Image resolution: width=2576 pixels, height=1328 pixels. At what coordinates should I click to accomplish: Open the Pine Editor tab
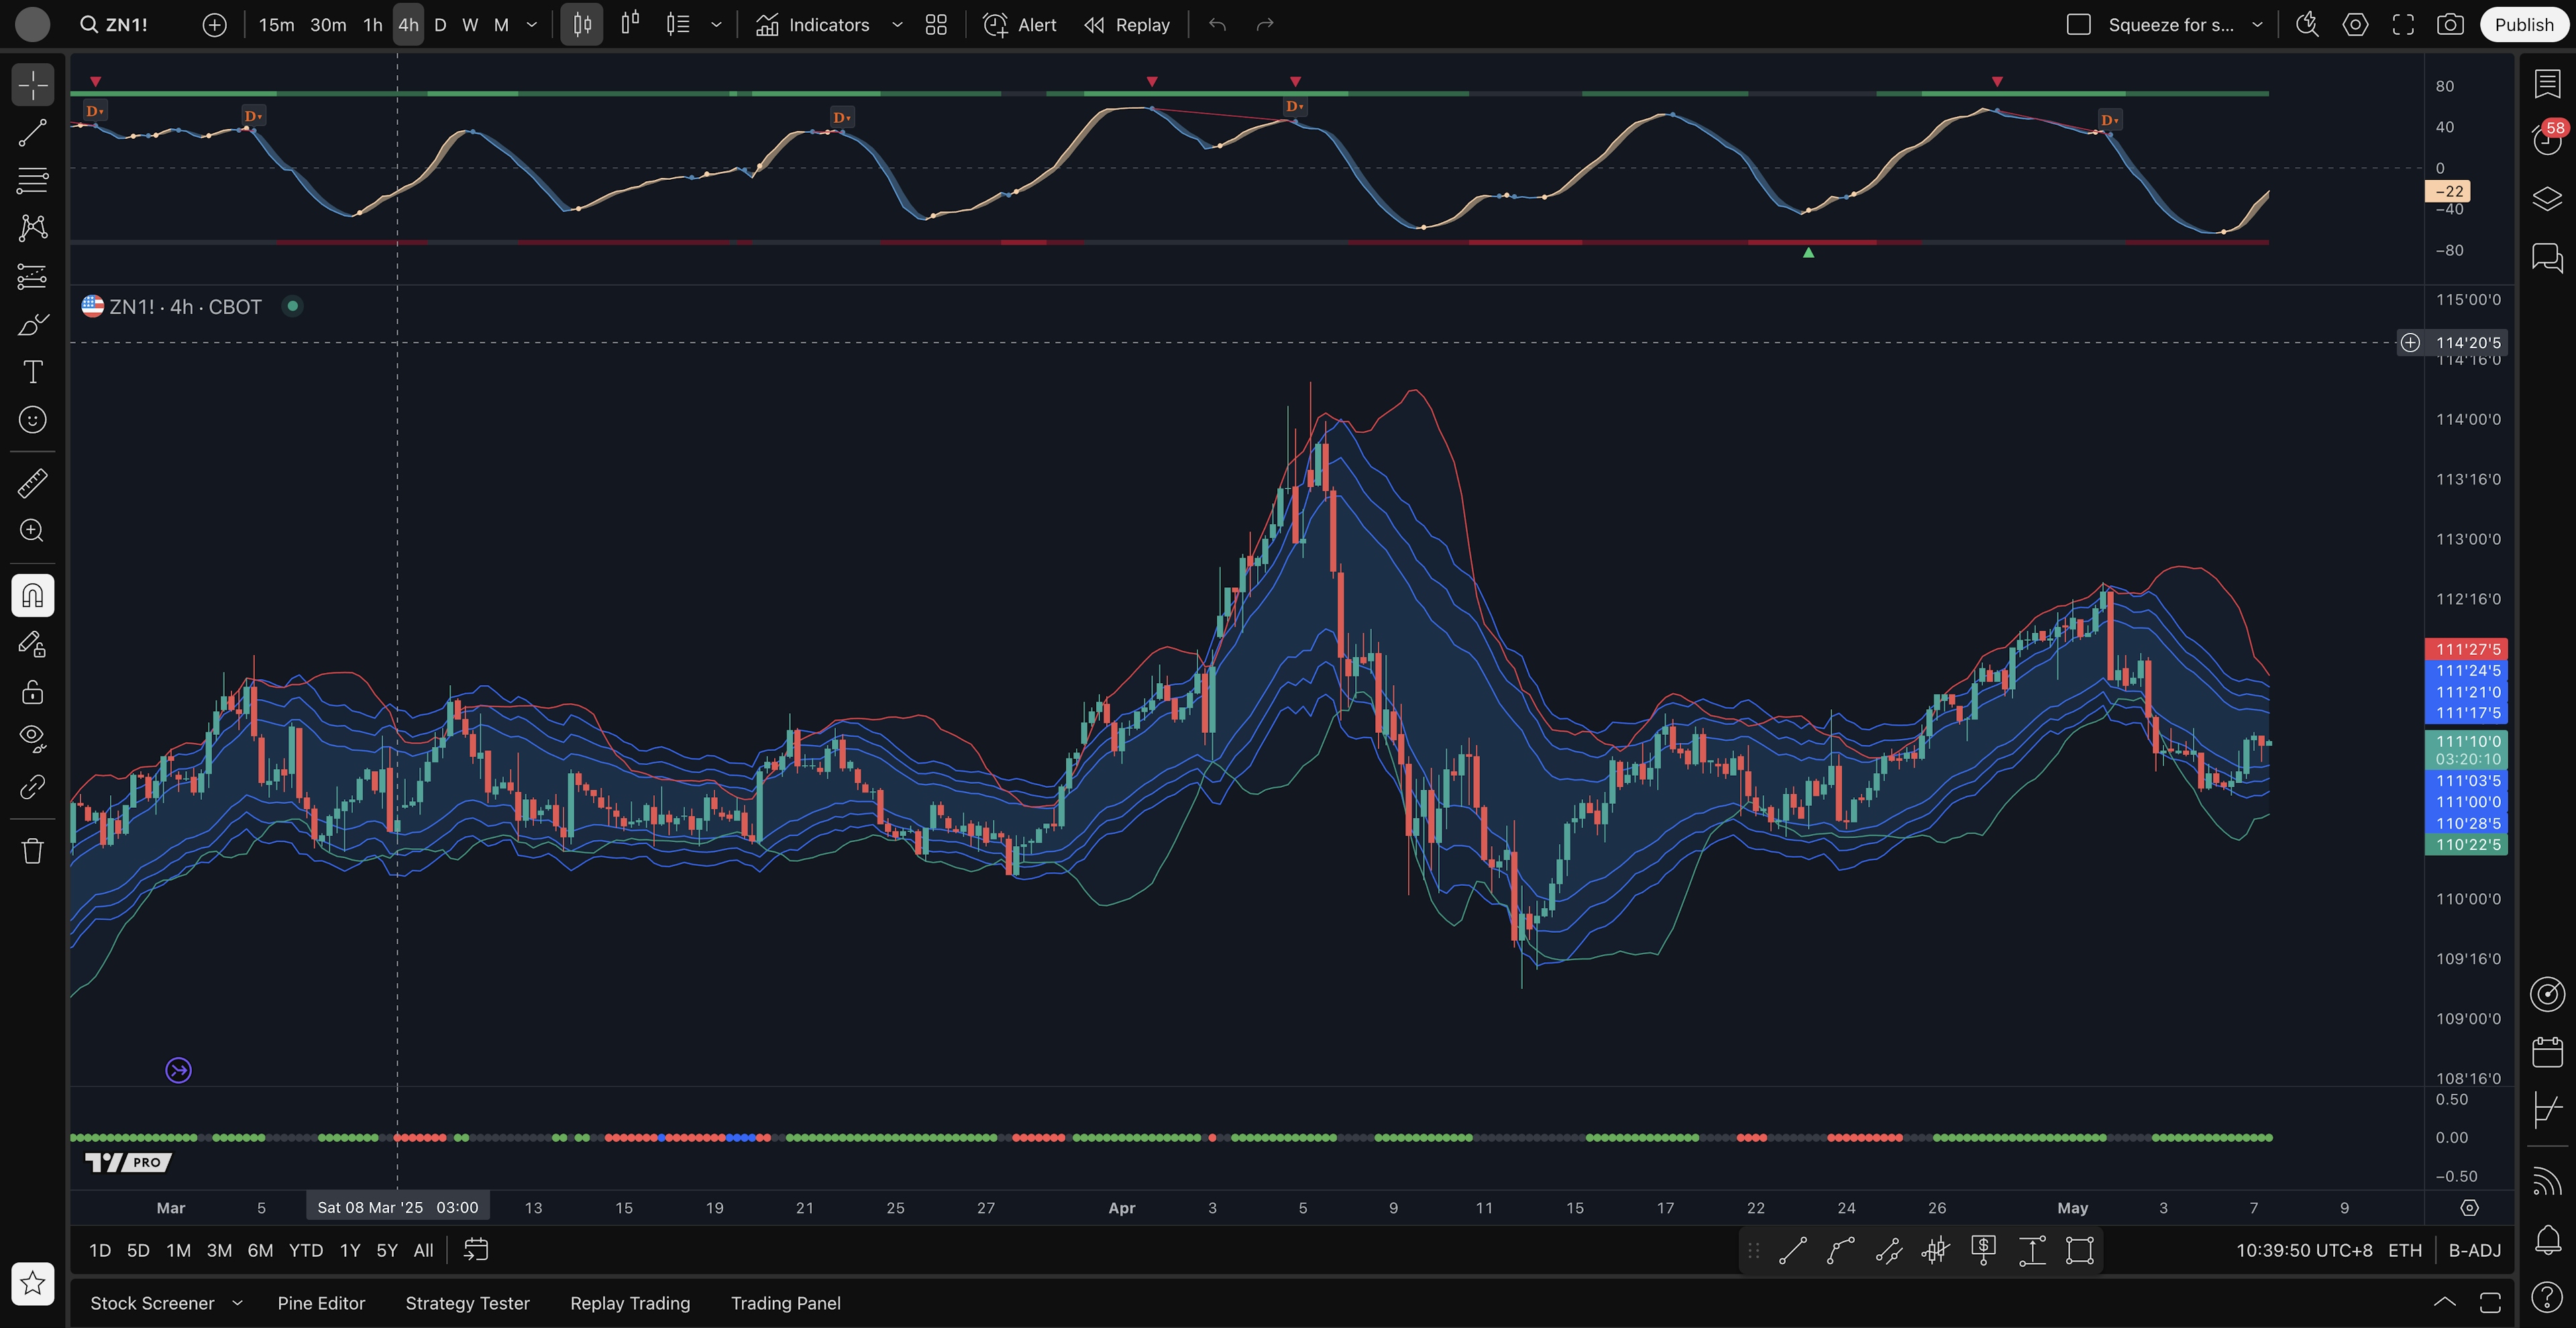point(321,1303)
